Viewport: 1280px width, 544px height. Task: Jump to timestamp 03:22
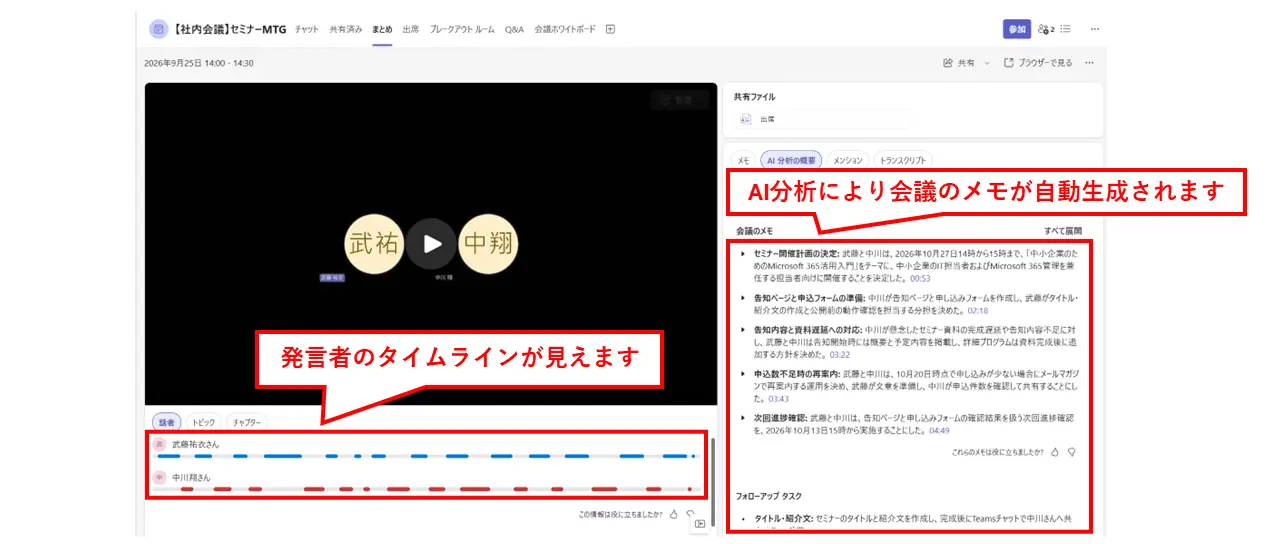pyautogui.click(x=839, y=354)
